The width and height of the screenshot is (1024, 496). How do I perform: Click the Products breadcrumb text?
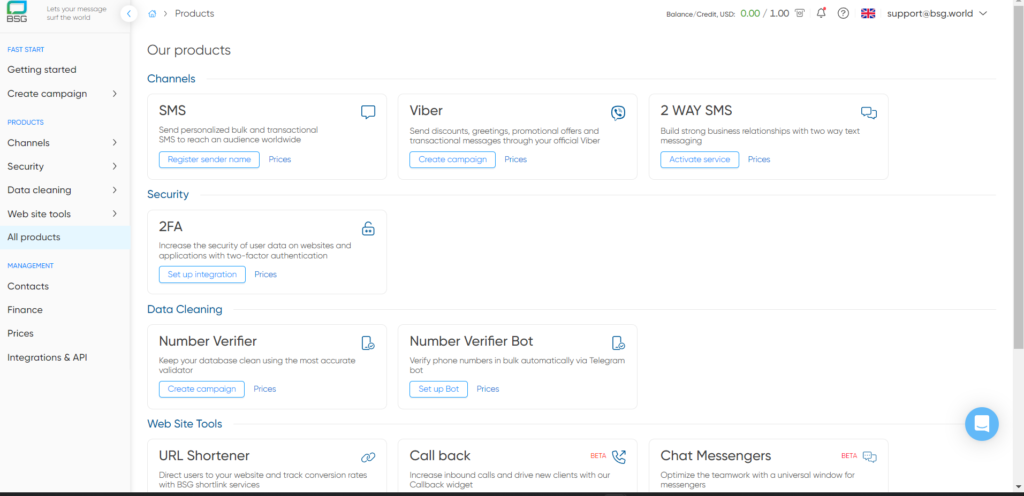click(x=195, y=14)
